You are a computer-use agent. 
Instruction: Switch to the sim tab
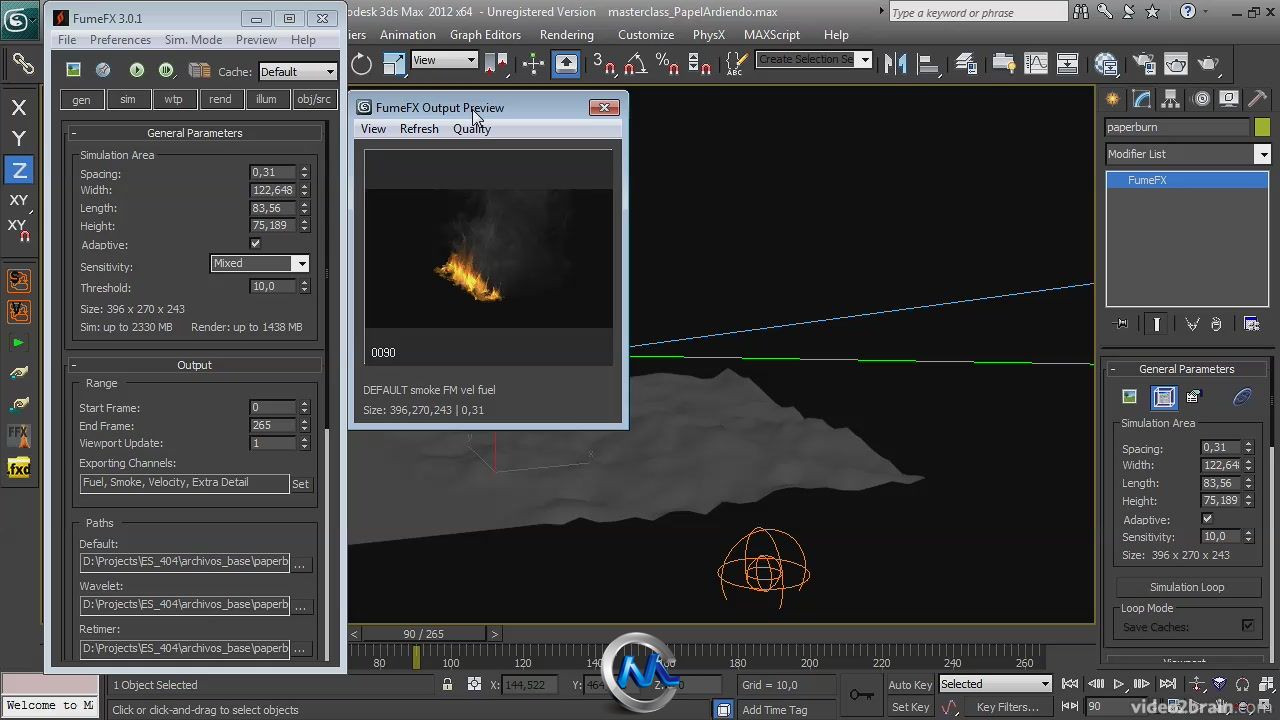click(128, 100)
